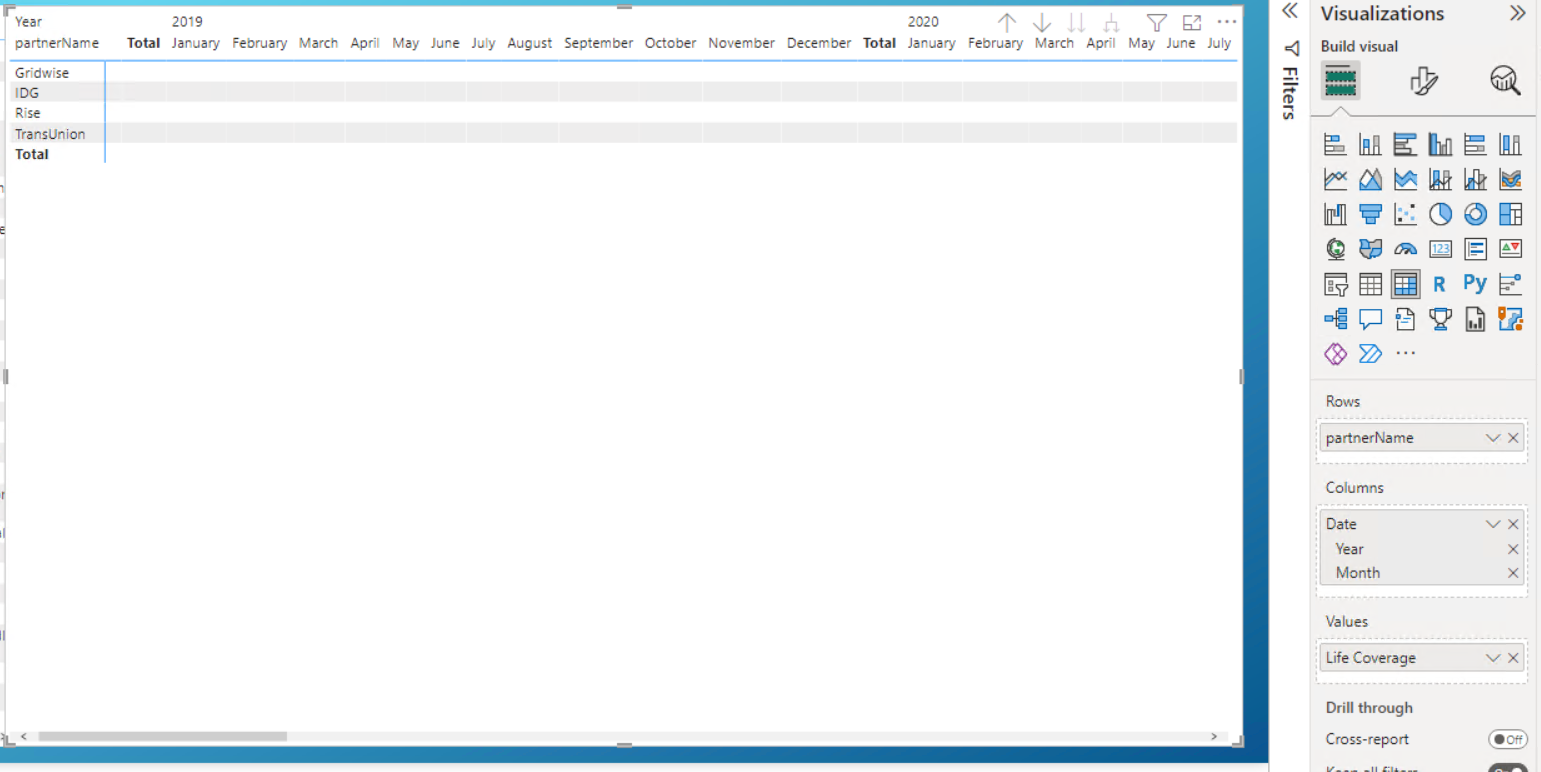
Task: Open the Life Coverage field dropdown
Action: point(1493,658)
